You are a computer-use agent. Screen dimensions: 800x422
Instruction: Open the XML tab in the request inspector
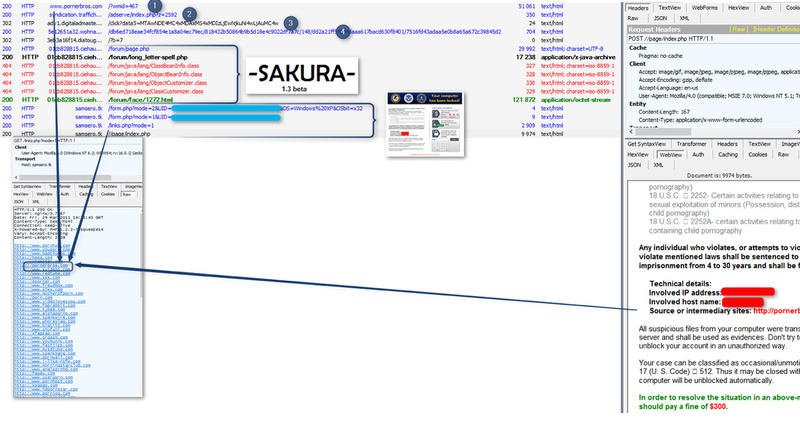click(x=685, y=18)
